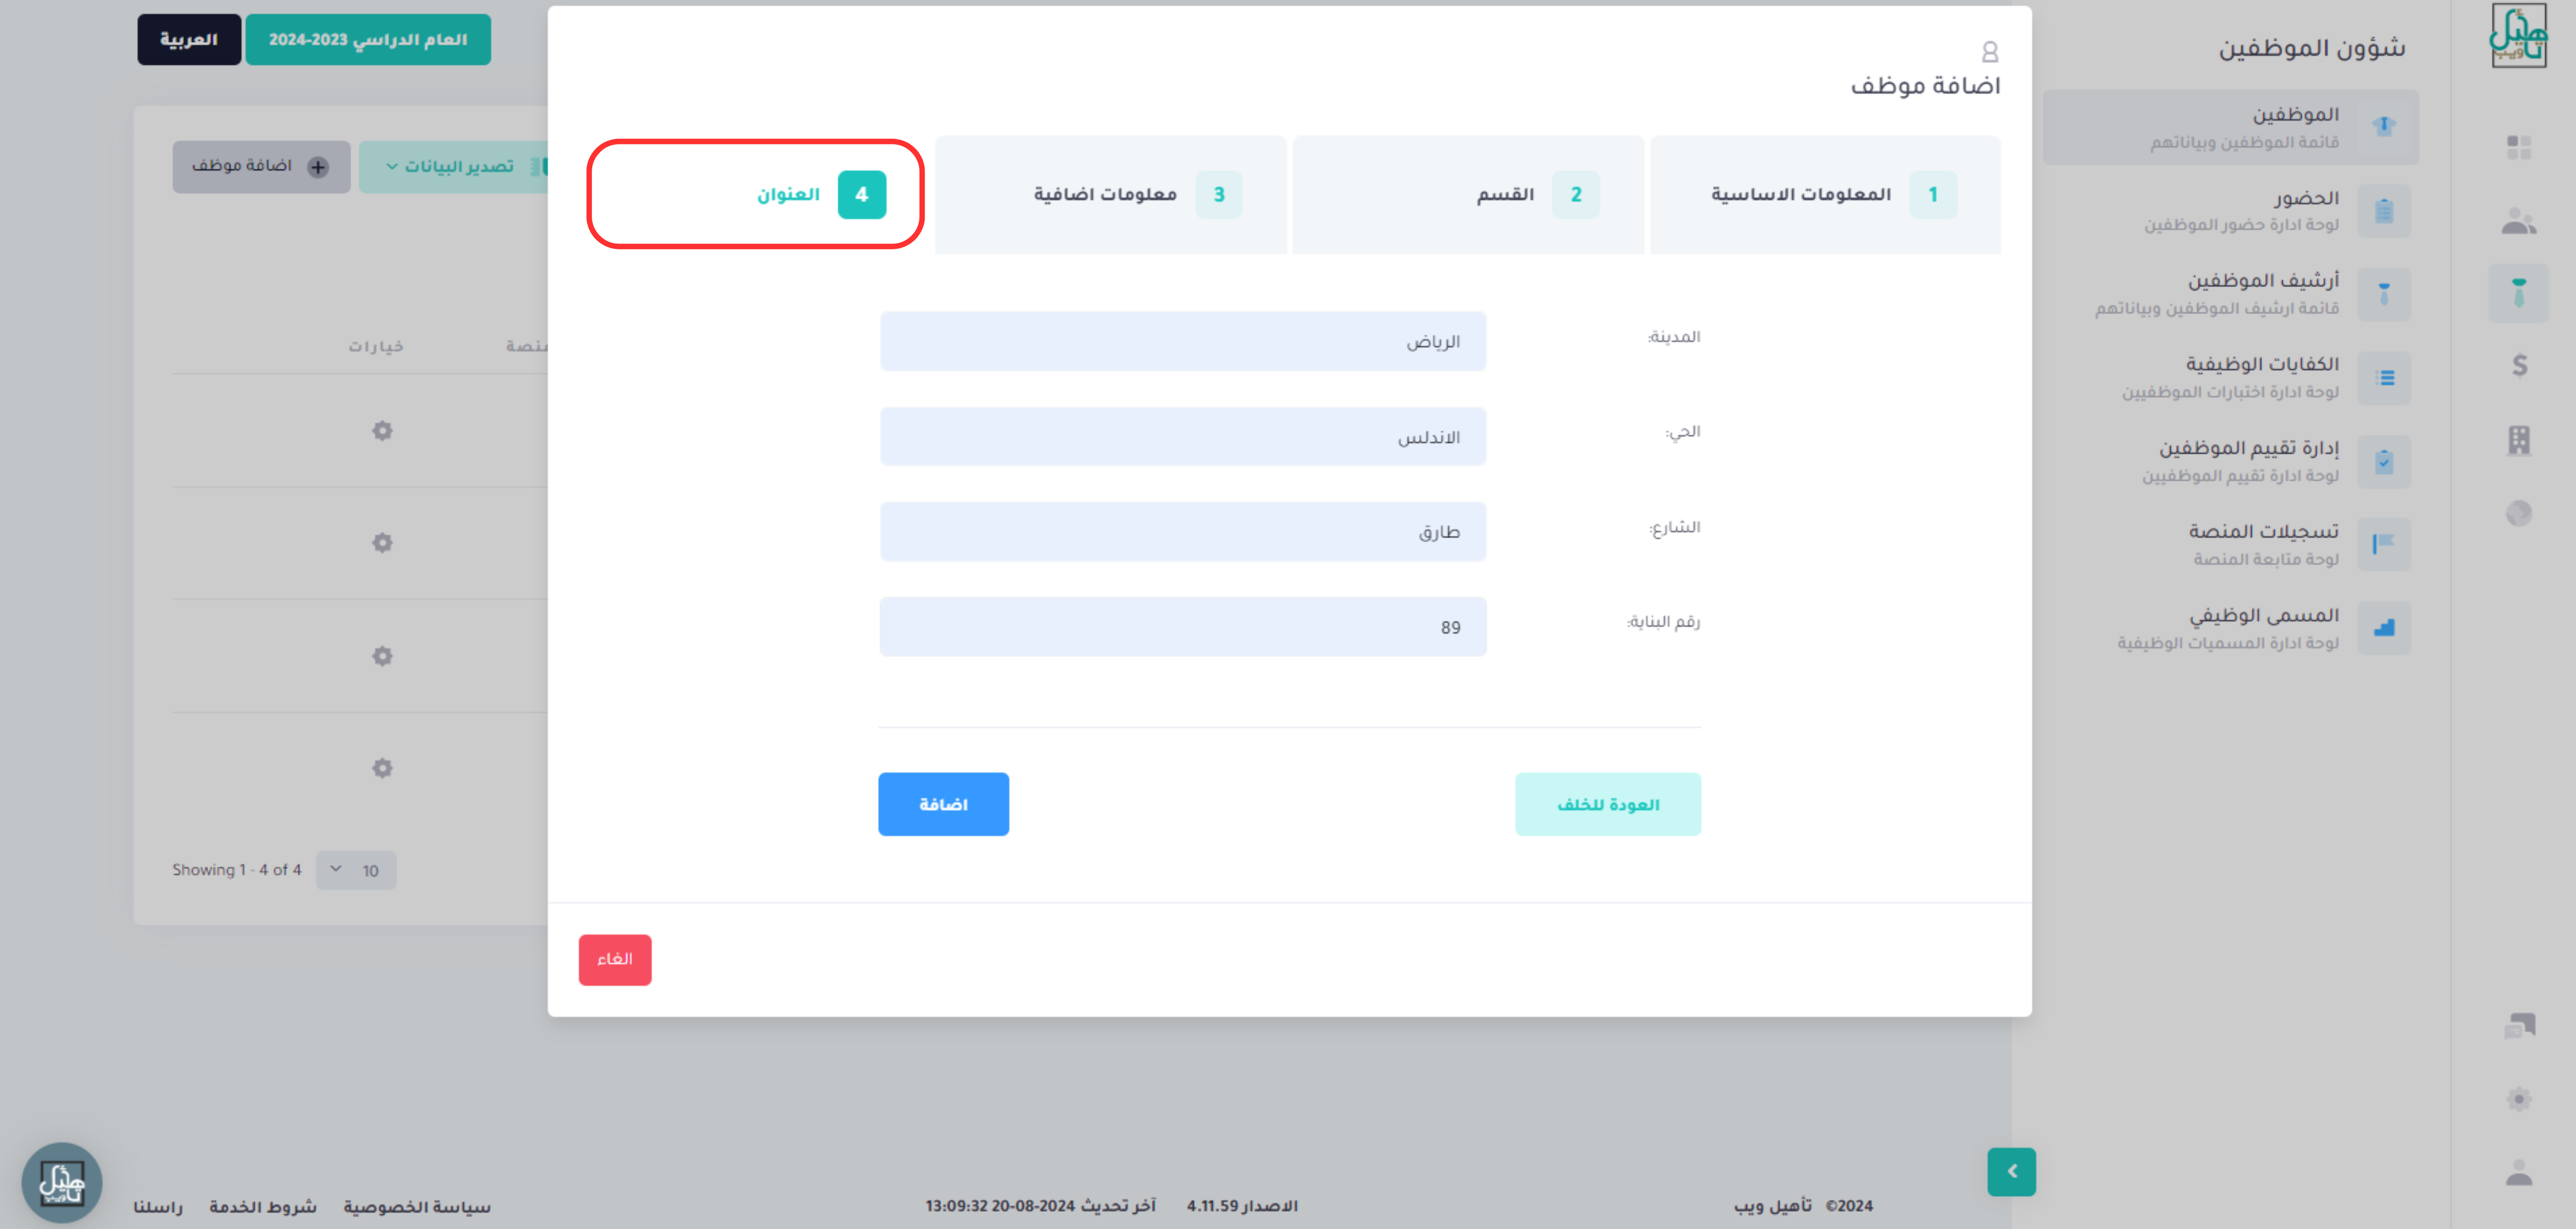Click the second row options gear icon
The width and height of the screenshot is (2576, 1229).
pos(382,543)
